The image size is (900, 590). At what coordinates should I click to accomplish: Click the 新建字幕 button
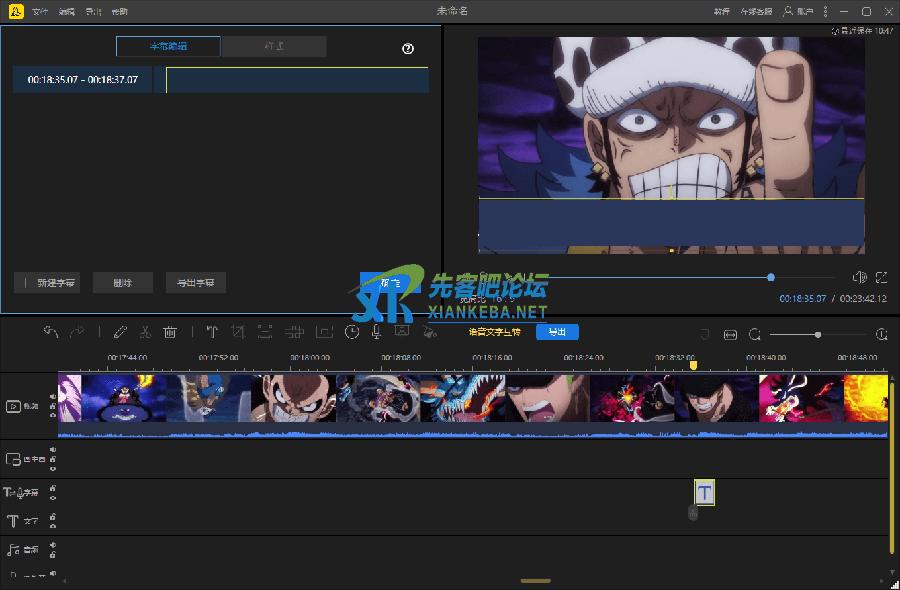coord(49,282)
